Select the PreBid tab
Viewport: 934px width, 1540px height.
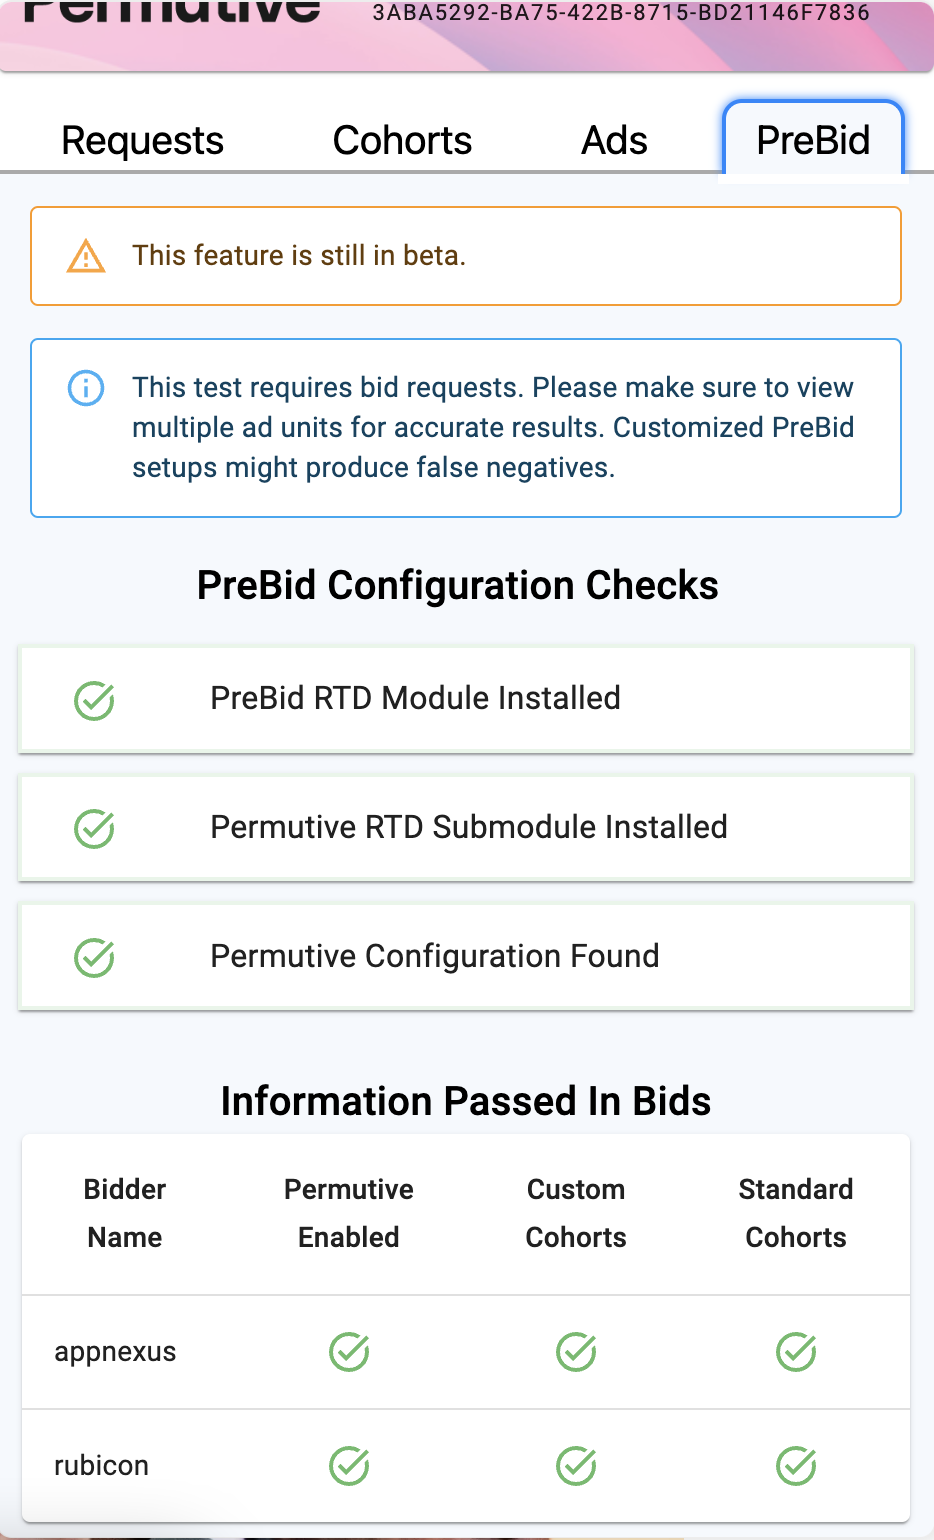pos(813,140)
